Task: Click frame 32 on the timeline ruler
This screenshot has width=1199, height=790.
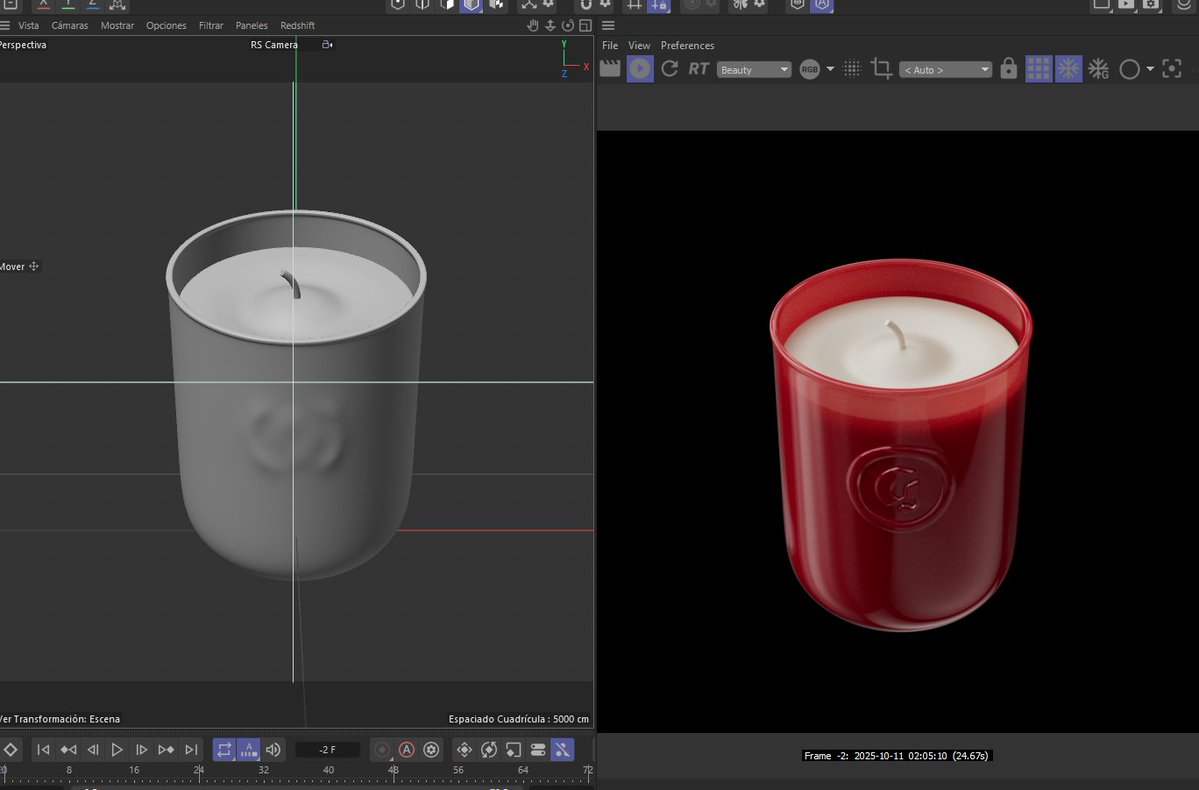Action: point(264,770)
